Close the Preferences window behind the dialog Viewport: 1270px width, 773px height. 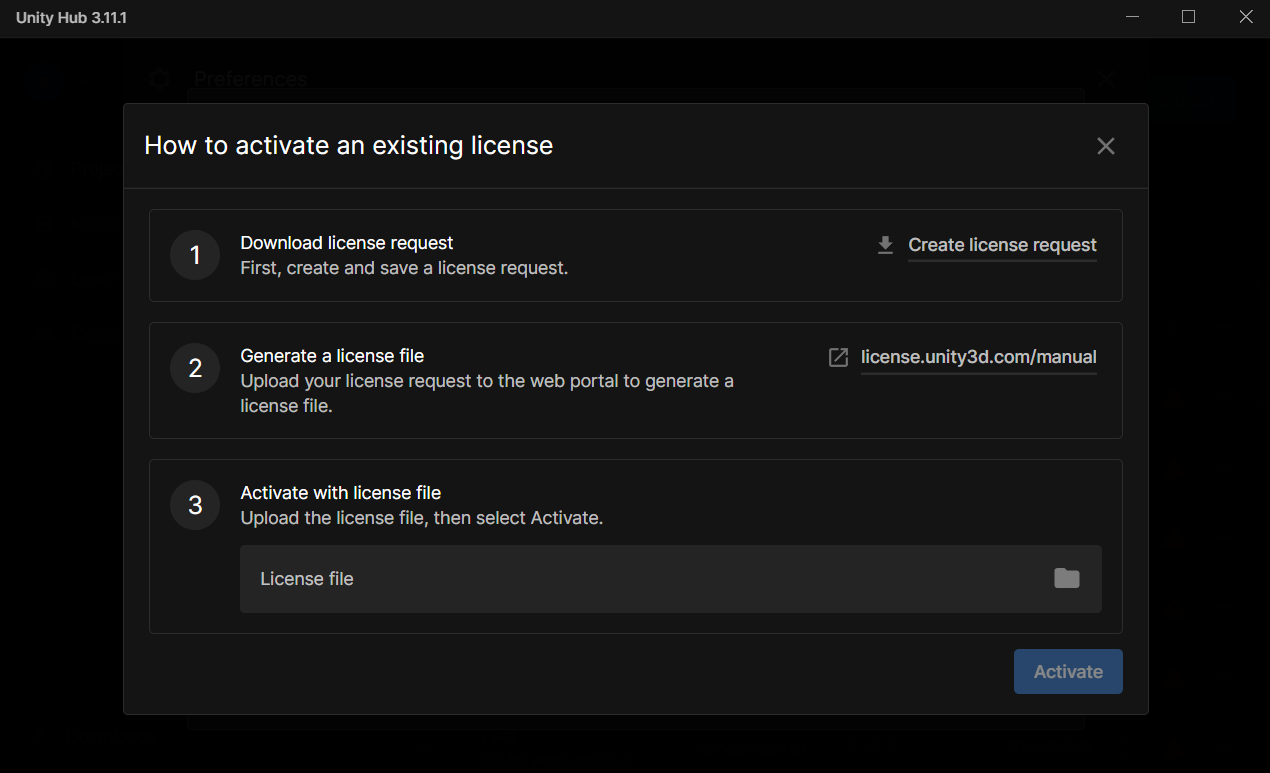tap(1106, 78)
